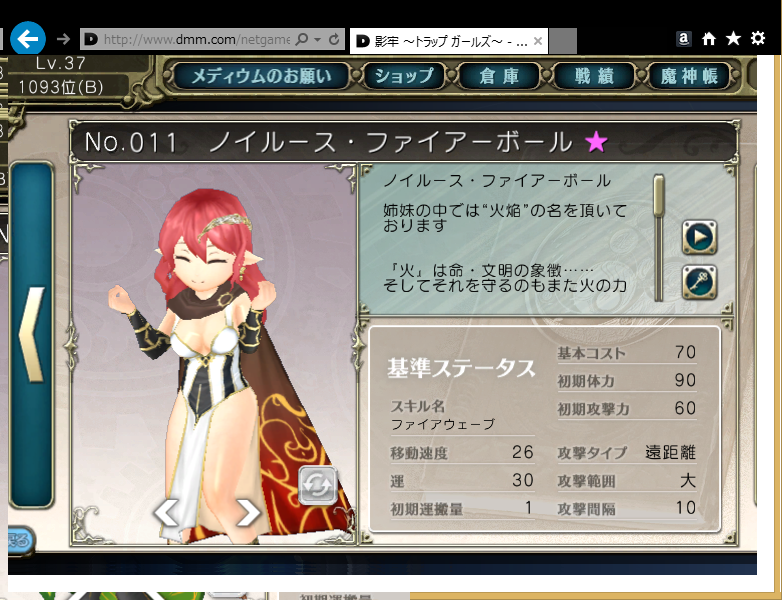Click the description text scrollbar handle
The height and width of the screenshot is (600, 782).
(659, 195)
